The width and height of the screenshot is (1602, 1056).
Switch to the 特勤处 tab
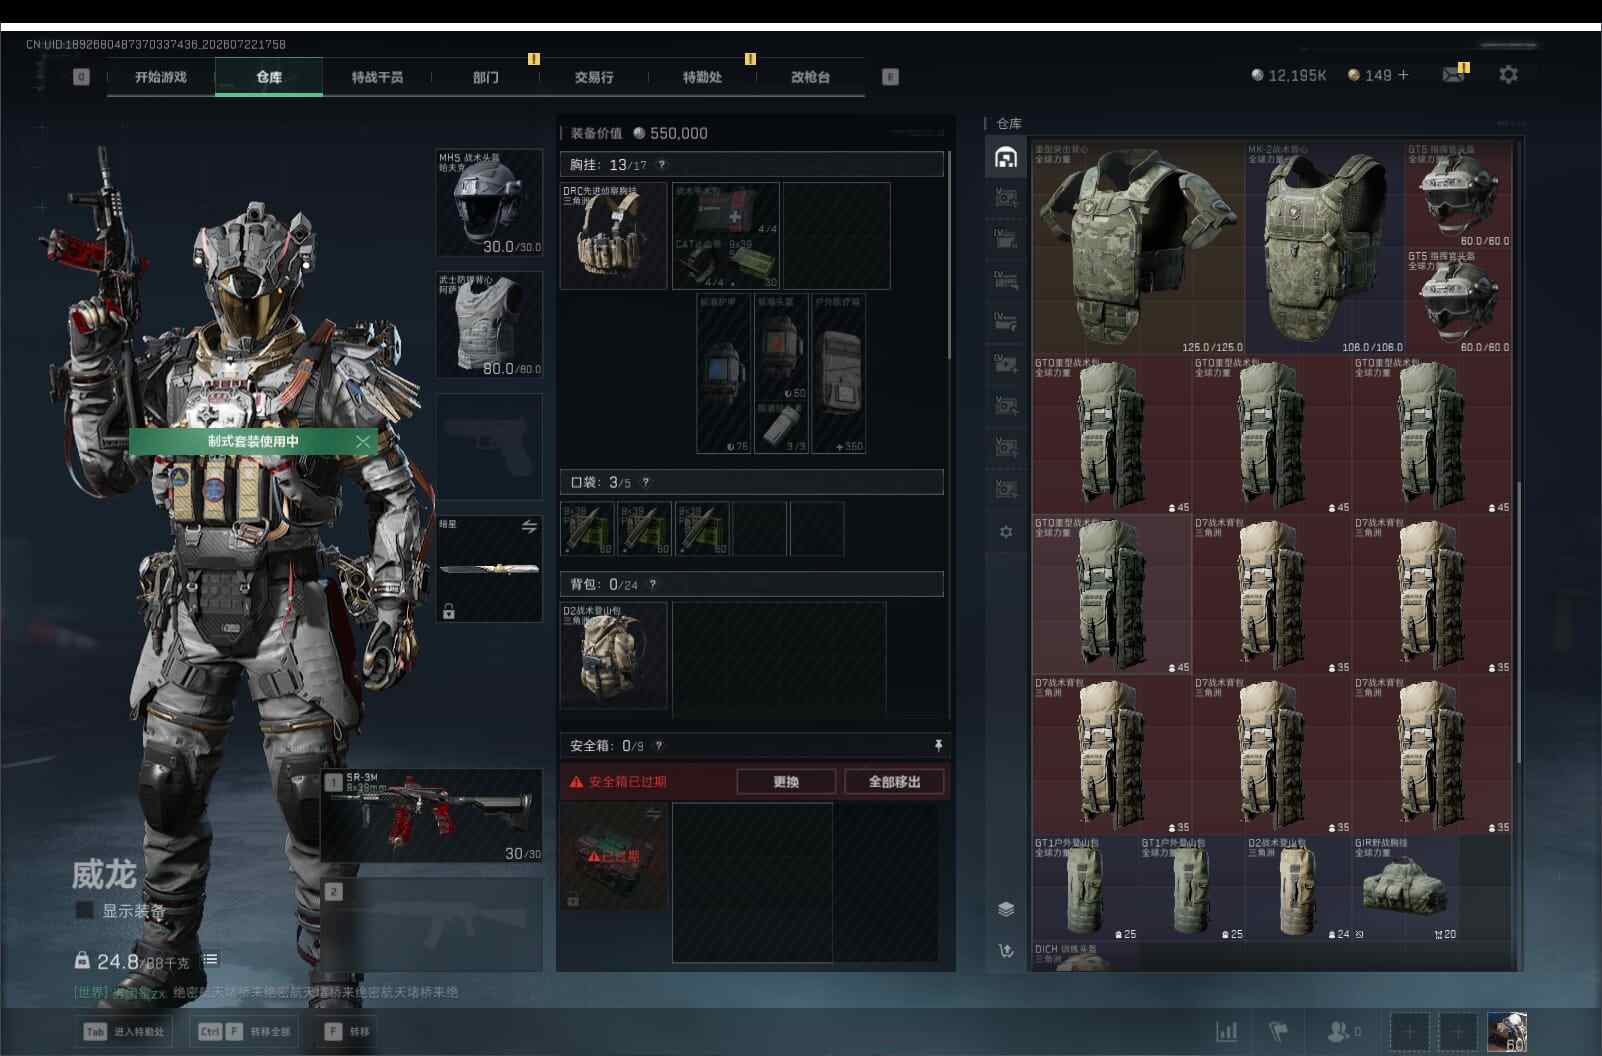[702, 77]
